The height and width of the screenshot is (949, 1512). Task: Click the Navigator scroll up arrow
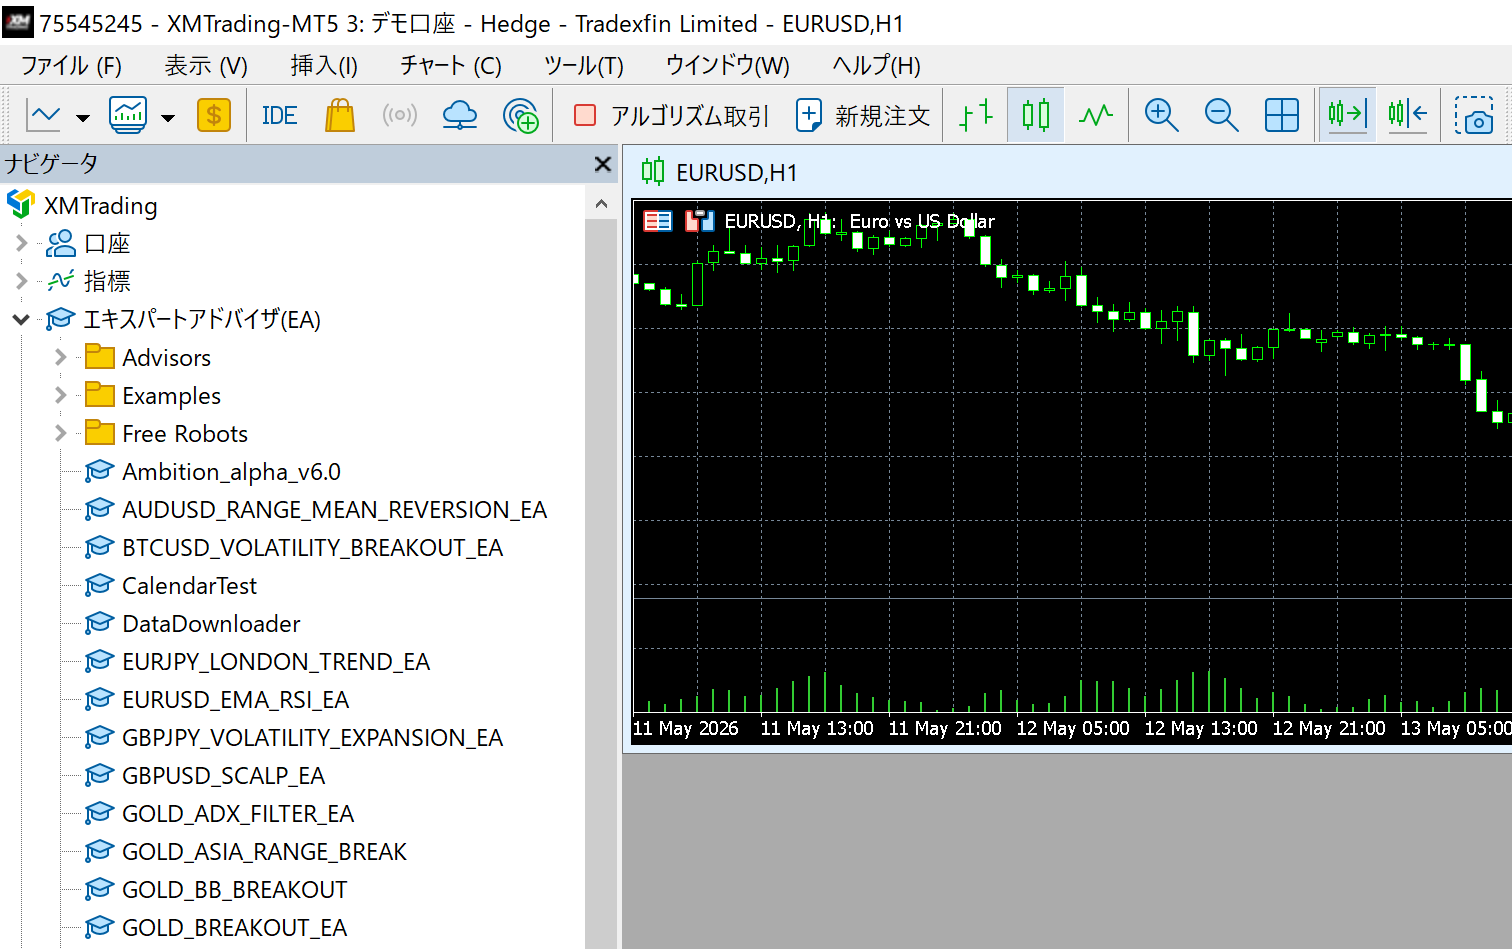coord(601,204)
